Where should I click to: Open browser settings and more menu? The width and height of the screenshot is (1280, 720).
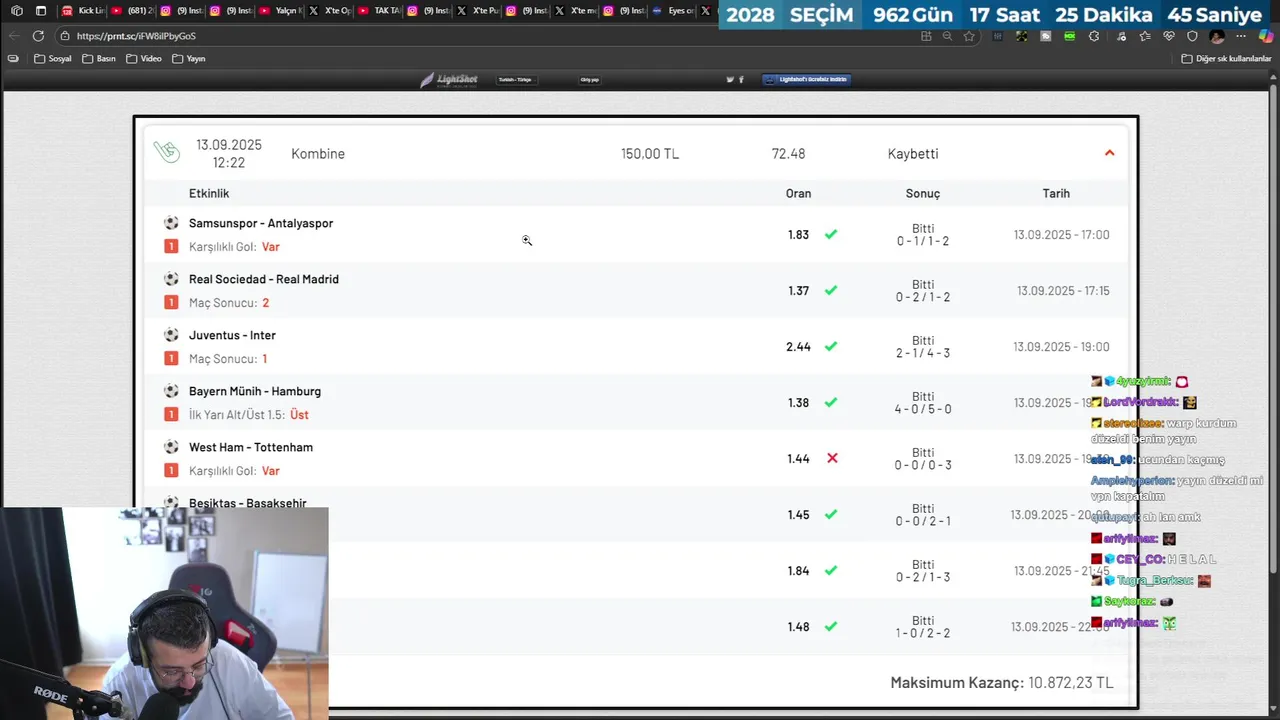tap(1241, 36)
